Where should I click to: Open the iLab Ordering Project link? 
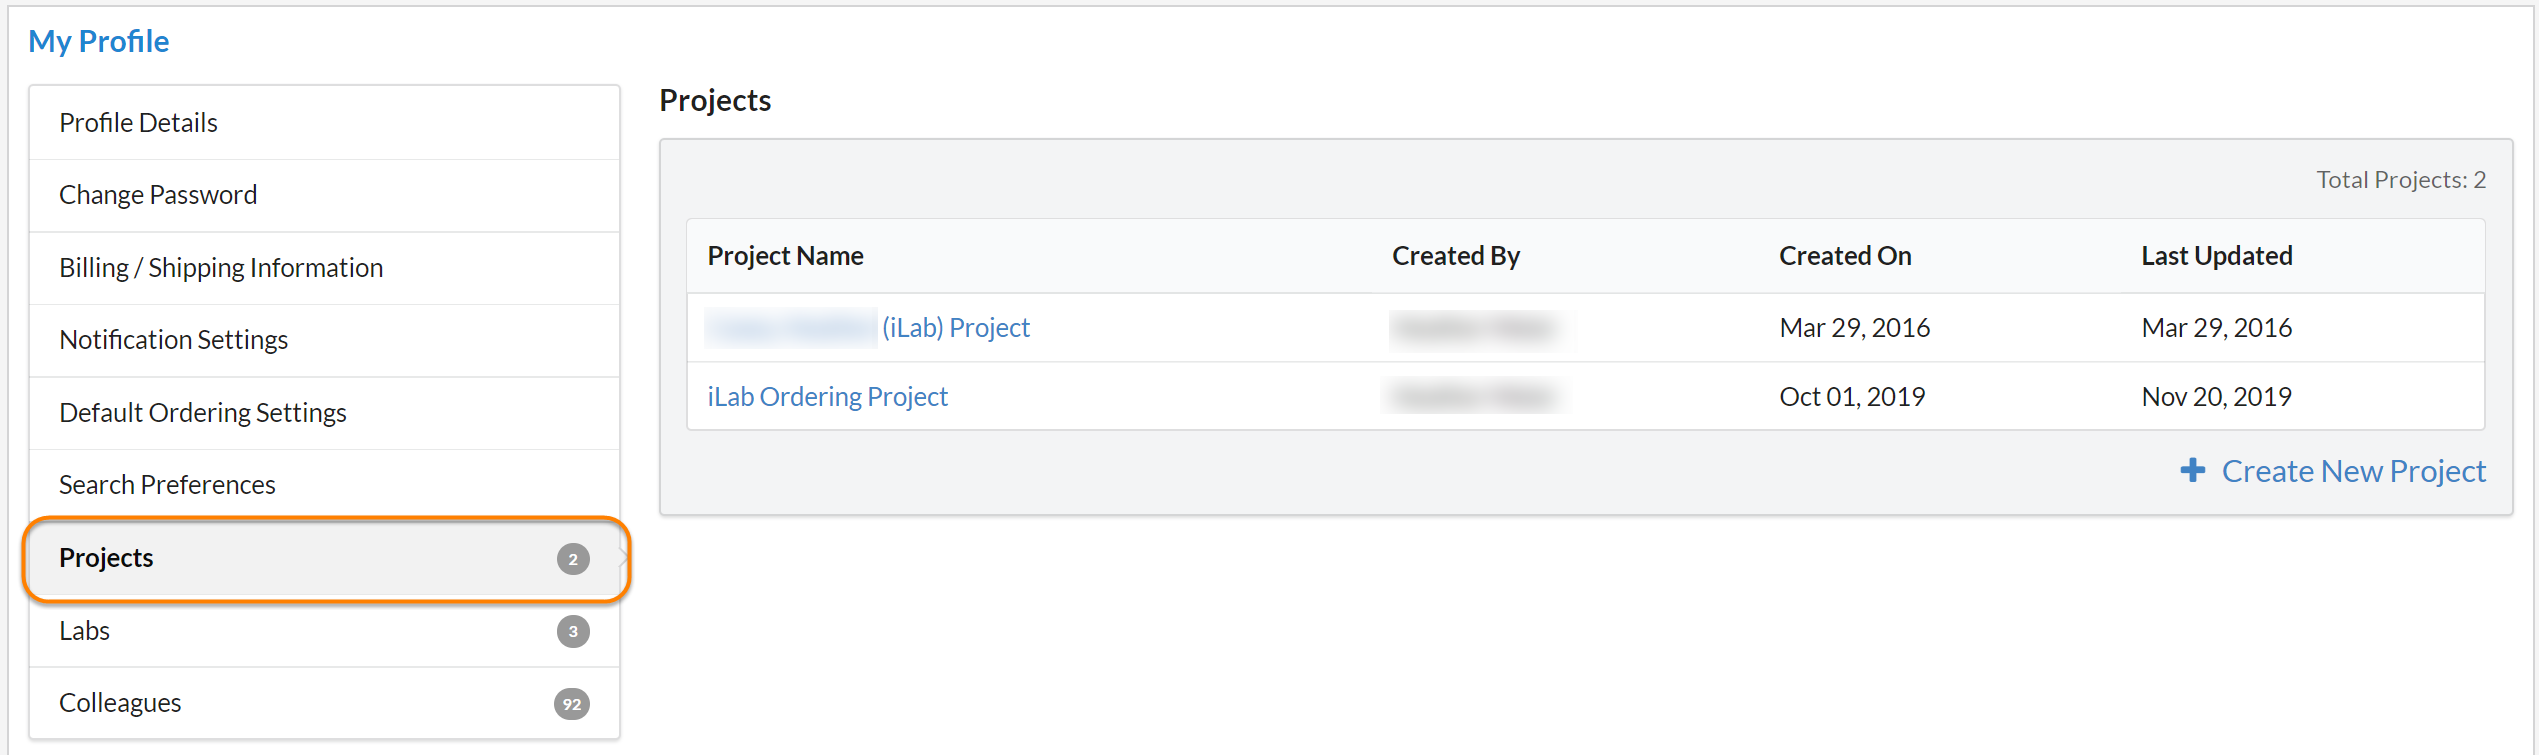point(827,397)
